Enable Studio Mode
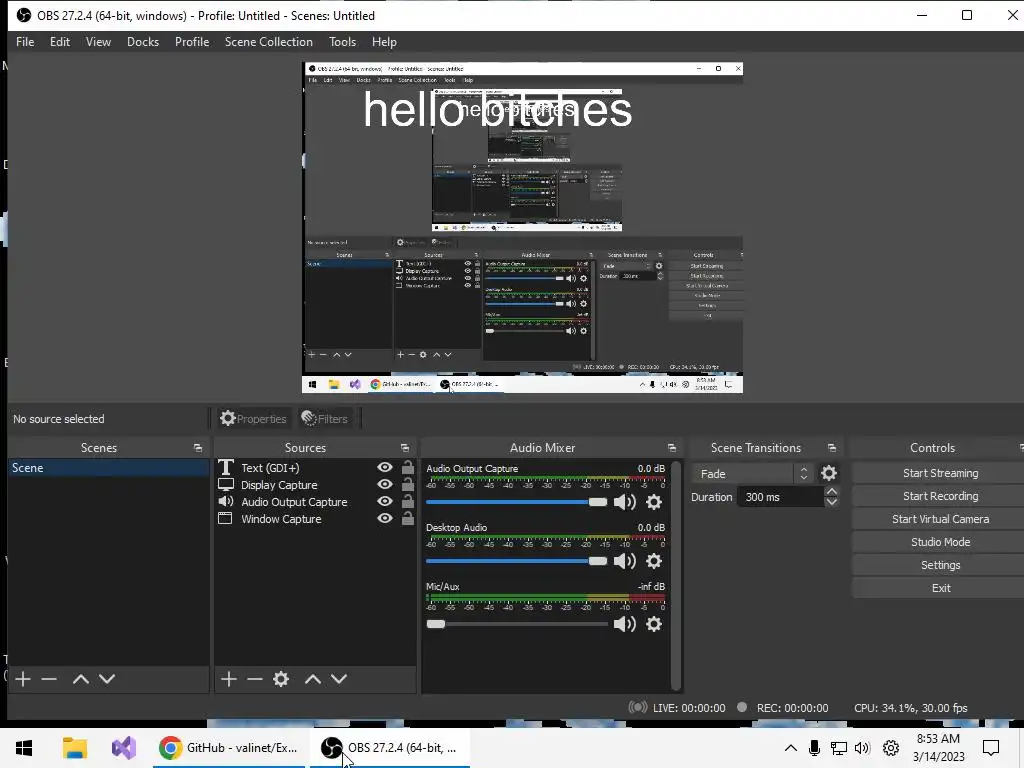This screenshot has height=768, width=1024. (x=940, y=541)
